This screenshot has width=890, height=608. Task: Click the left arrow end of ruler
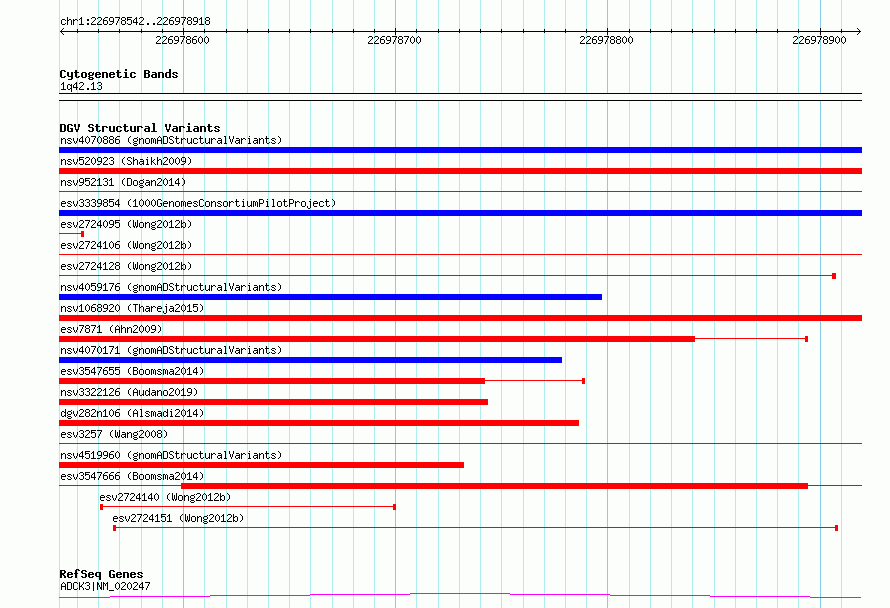coord(62,31)
